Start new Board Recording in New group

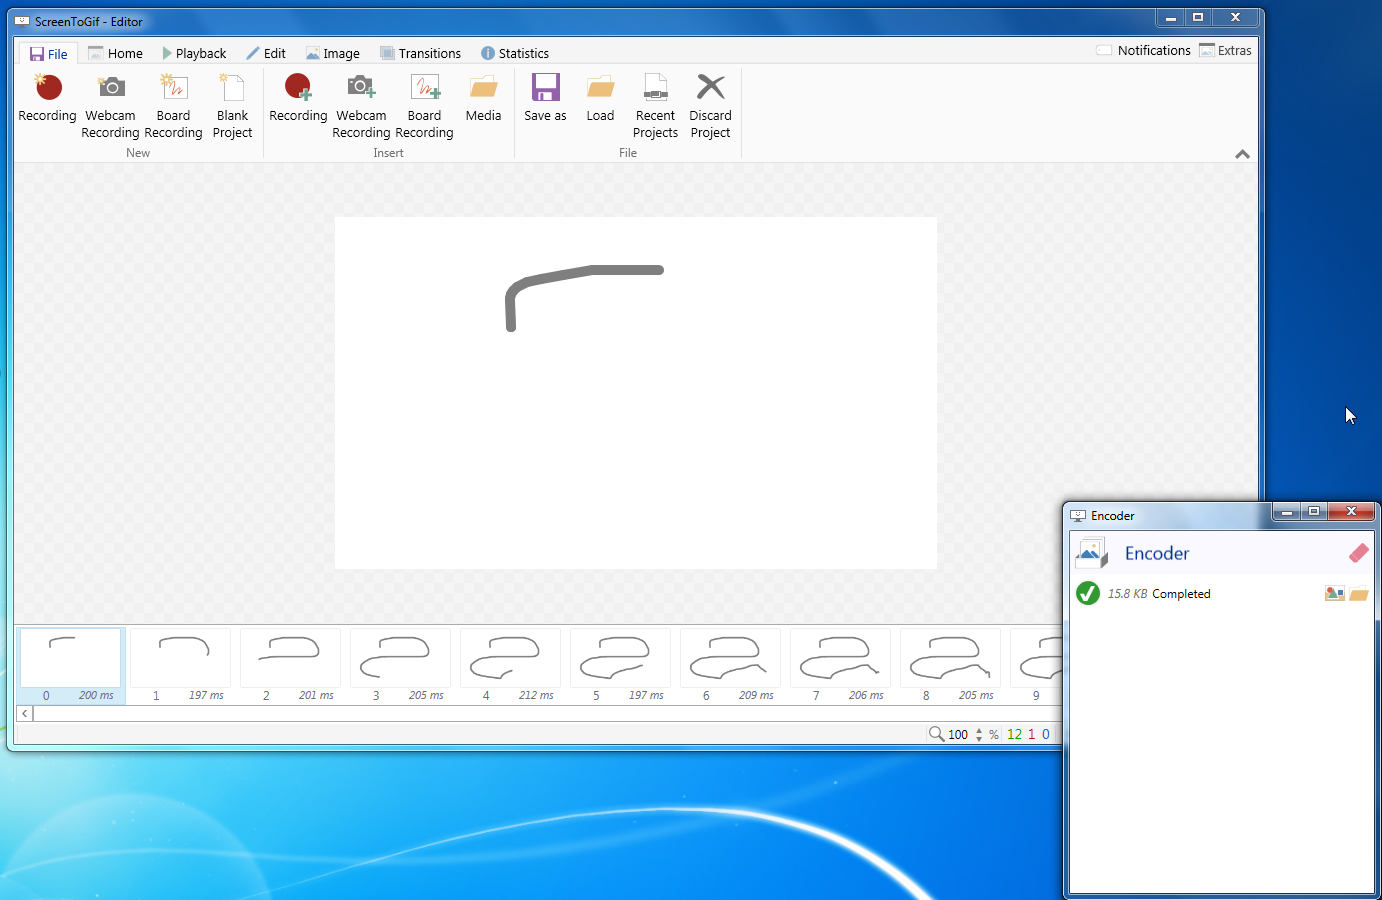coord(173,106)
